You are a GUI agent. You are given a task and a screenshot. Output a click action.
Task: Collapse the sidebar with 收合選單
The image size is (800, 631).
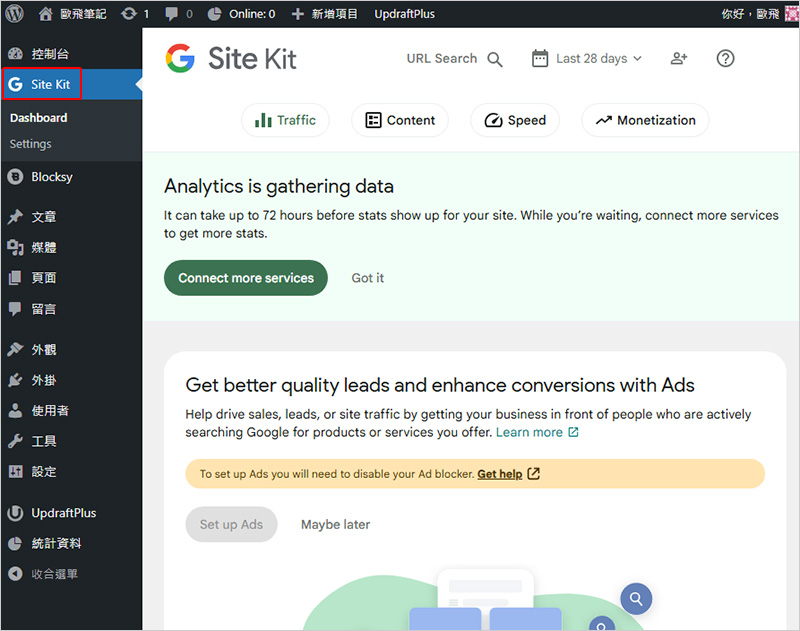[x=54, y=574]
